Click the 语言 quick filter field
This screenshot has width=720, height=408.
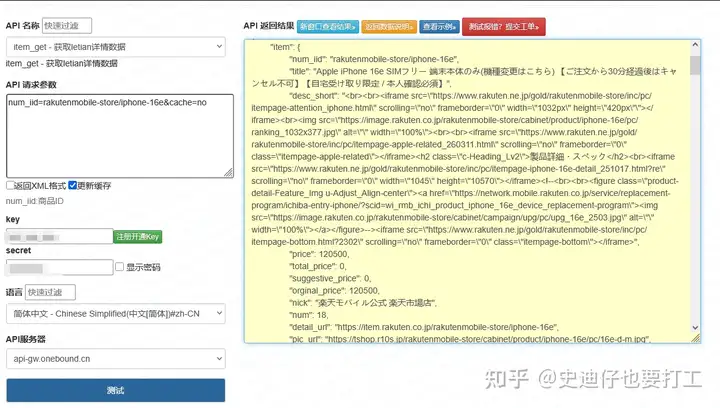pyautogui.click(x=51, y=292)
